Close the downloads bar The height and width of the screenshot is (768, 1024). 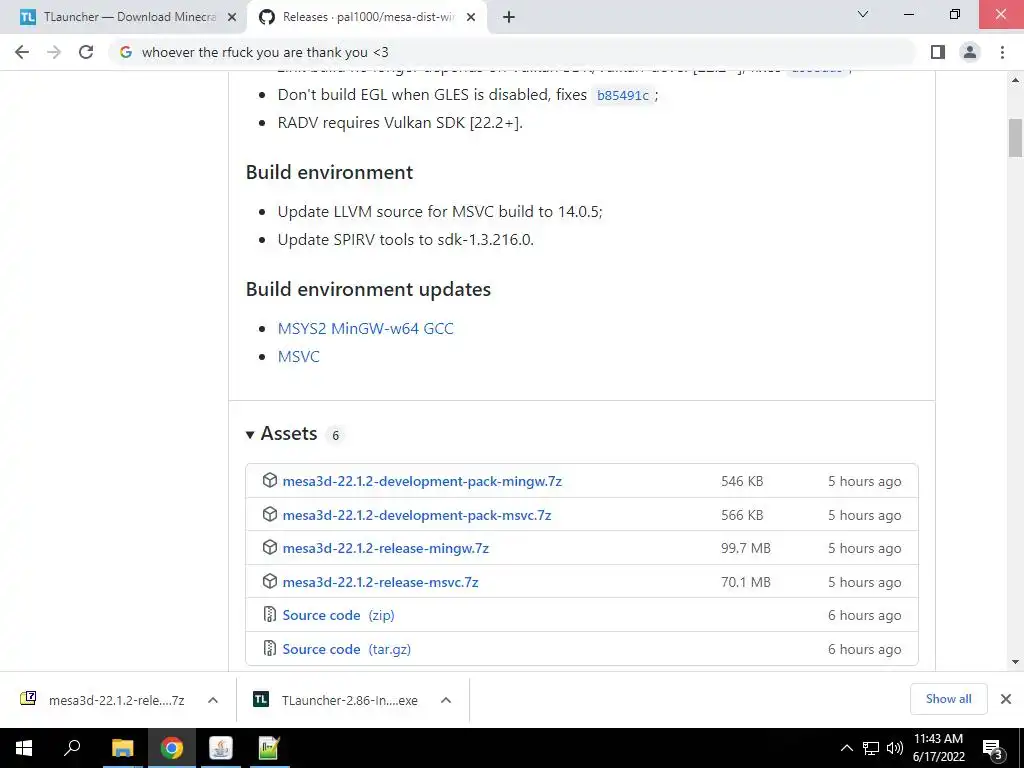coord(1006,699)
